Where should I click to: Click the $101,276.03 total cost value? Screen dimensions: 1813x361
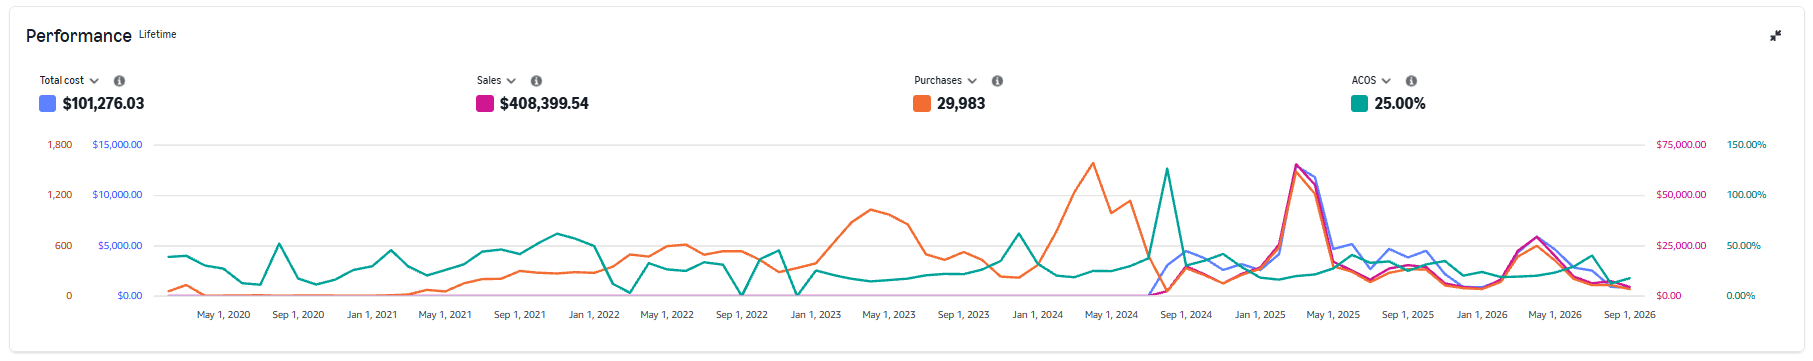(x=103, y=104)
